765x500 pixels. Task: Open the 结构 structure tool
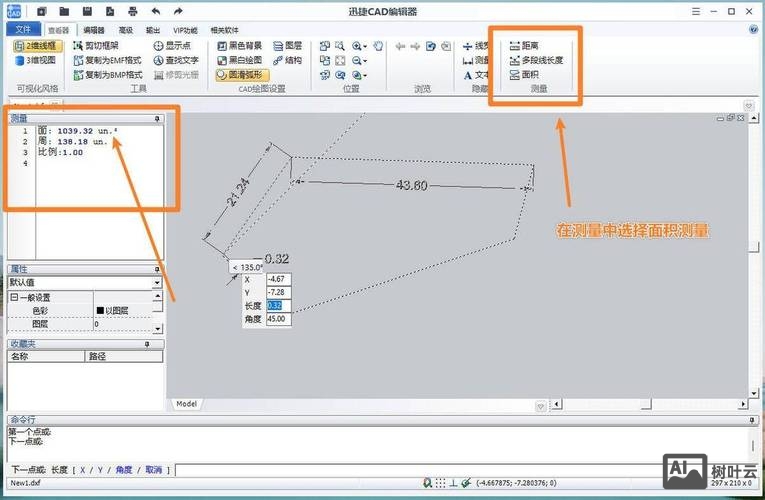tap(287, 60)
